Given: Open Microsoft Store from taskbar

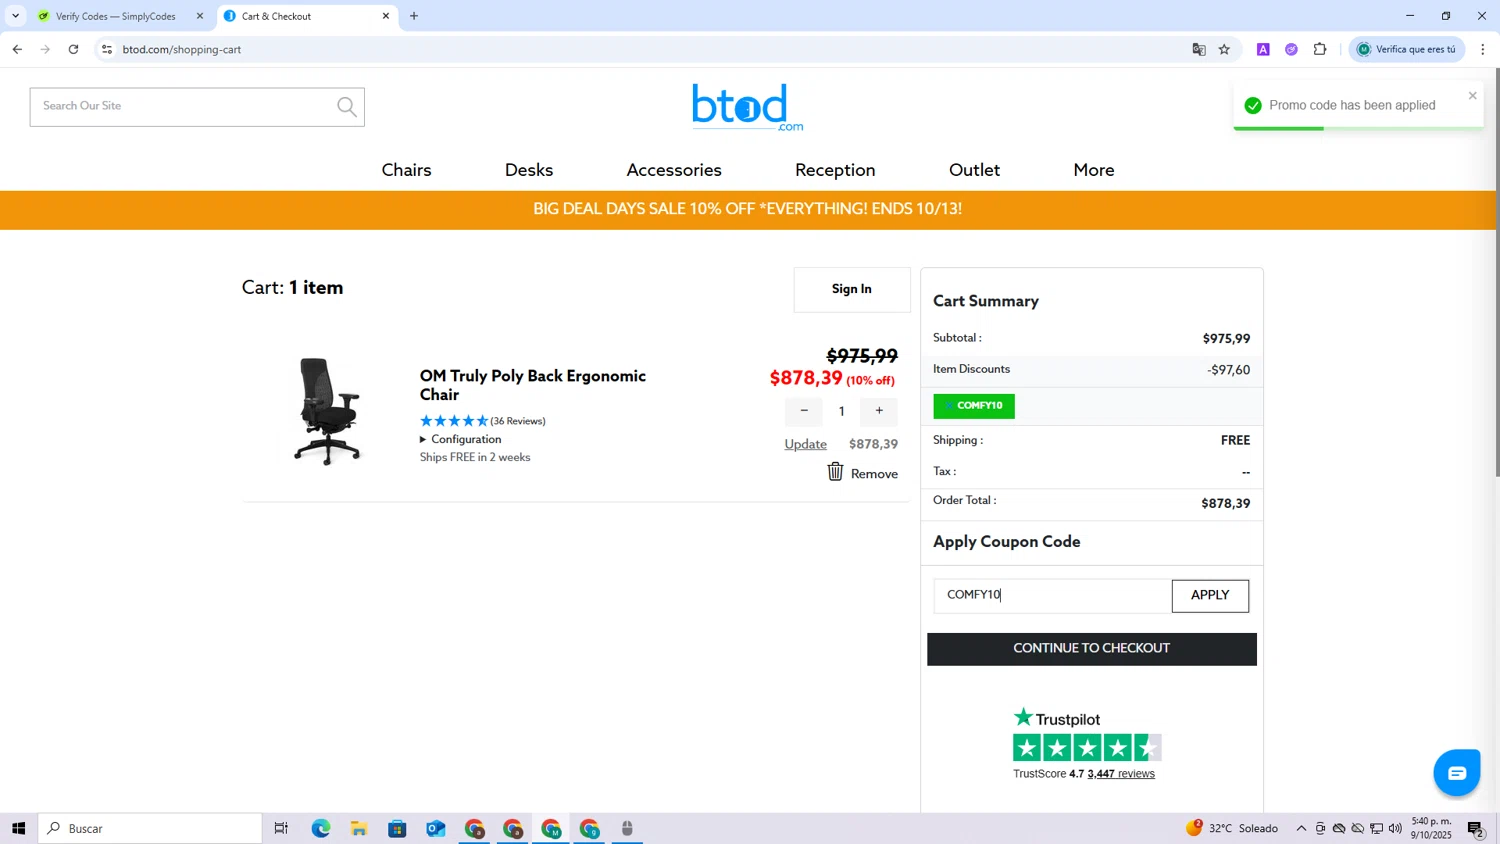Looking at the screenshot, I should coord(397,828).
